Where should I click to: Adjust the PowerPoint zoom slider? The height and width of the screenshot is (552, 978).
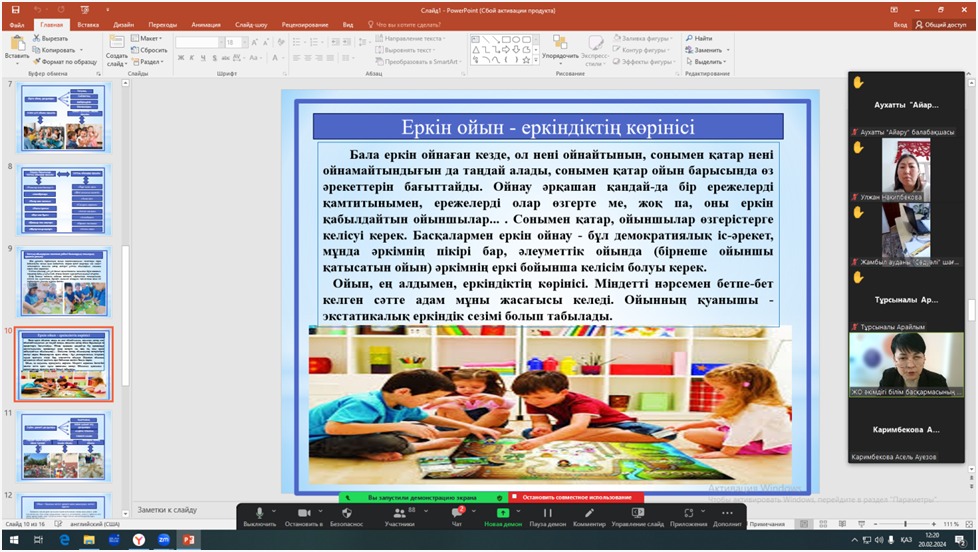(x=905, y=524)
